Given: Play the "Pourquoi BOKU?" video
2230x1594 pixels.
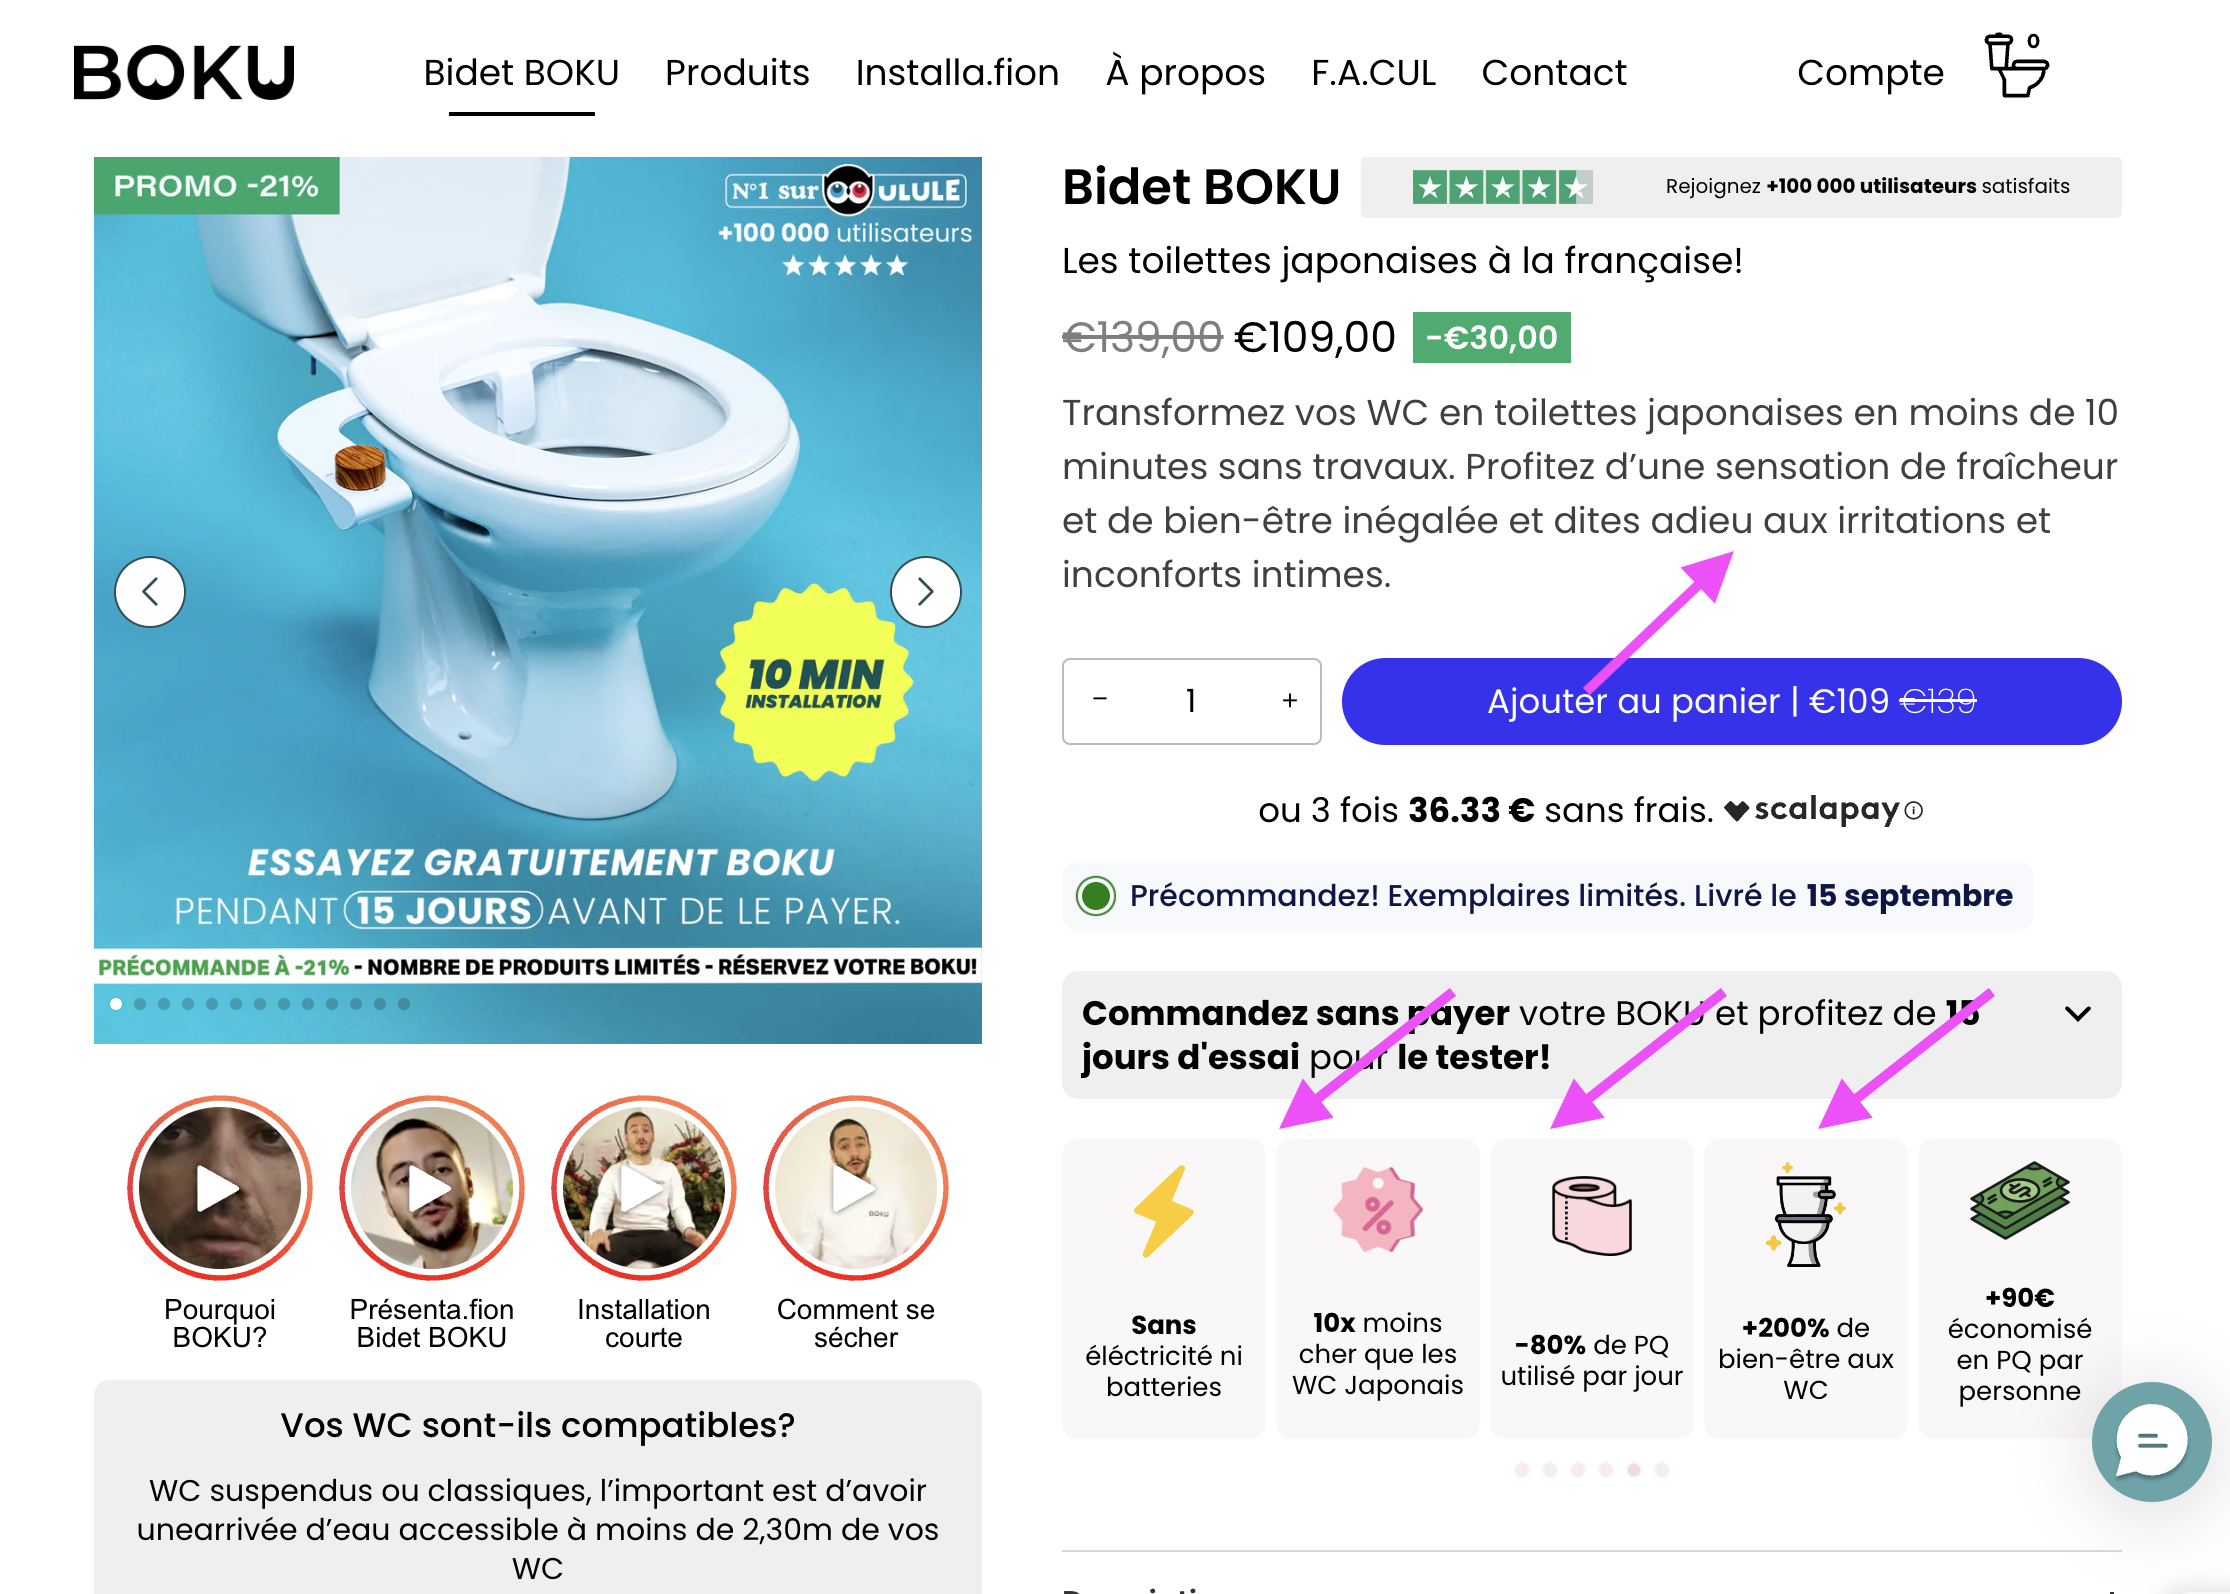Looking at the screenshot, I should point(220,1188).
